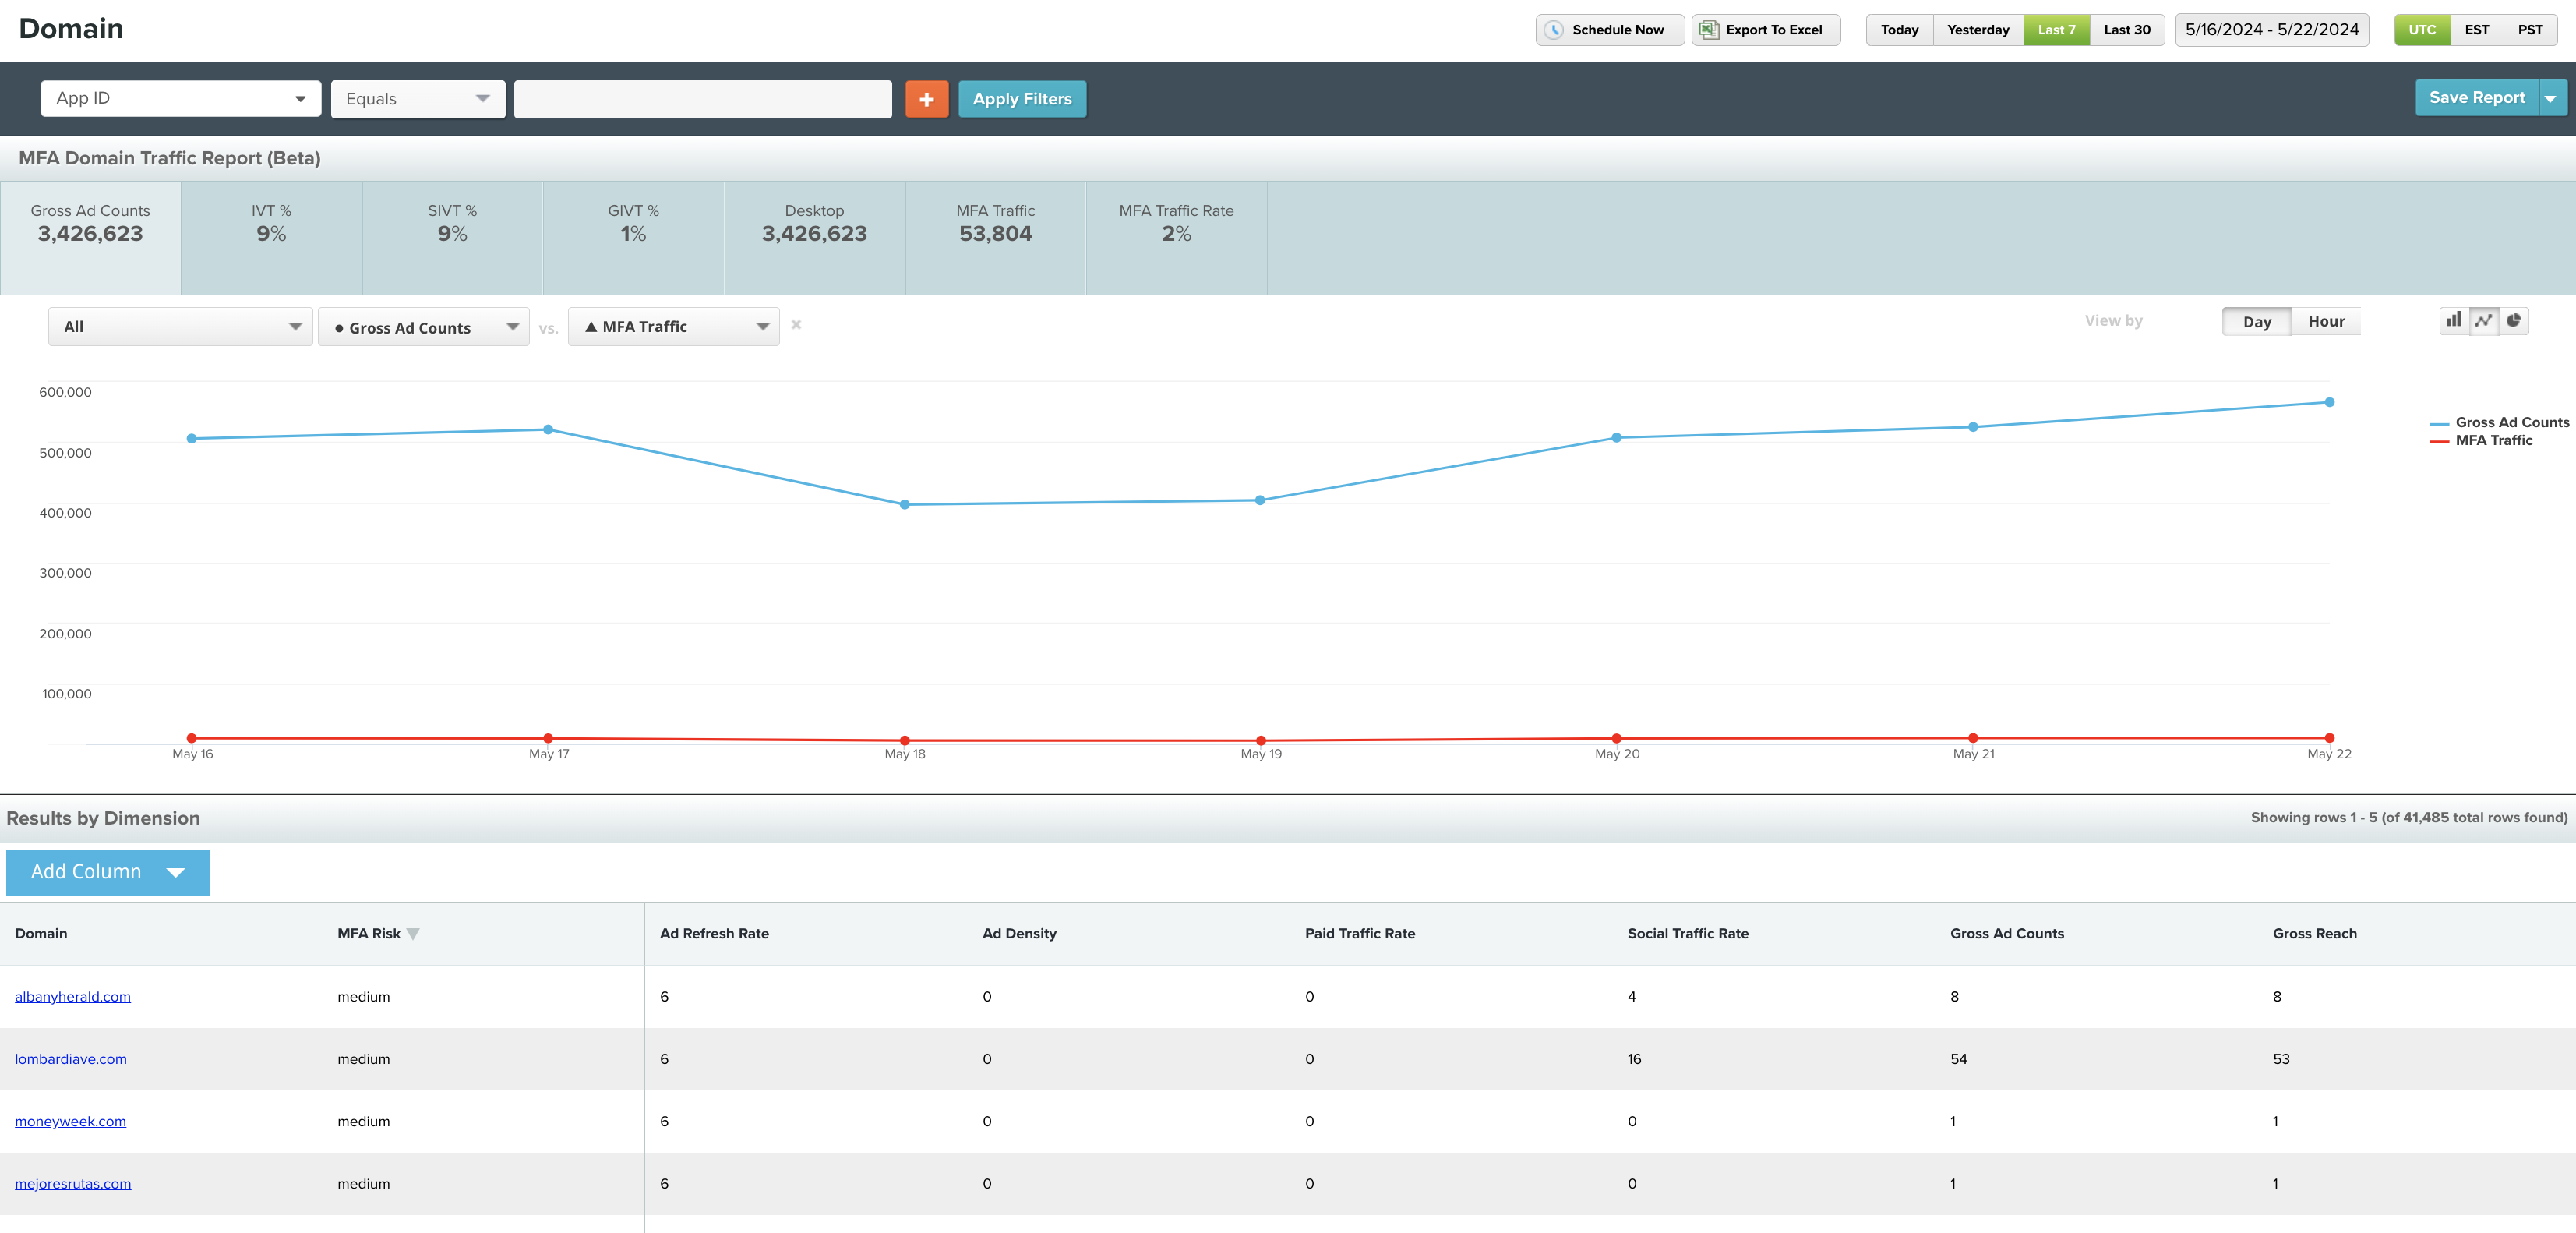Select the Gross Ad Counts summary tile
Image resolution: width=2576 pixels, height=1233 pixels.
tap(91, 238)
